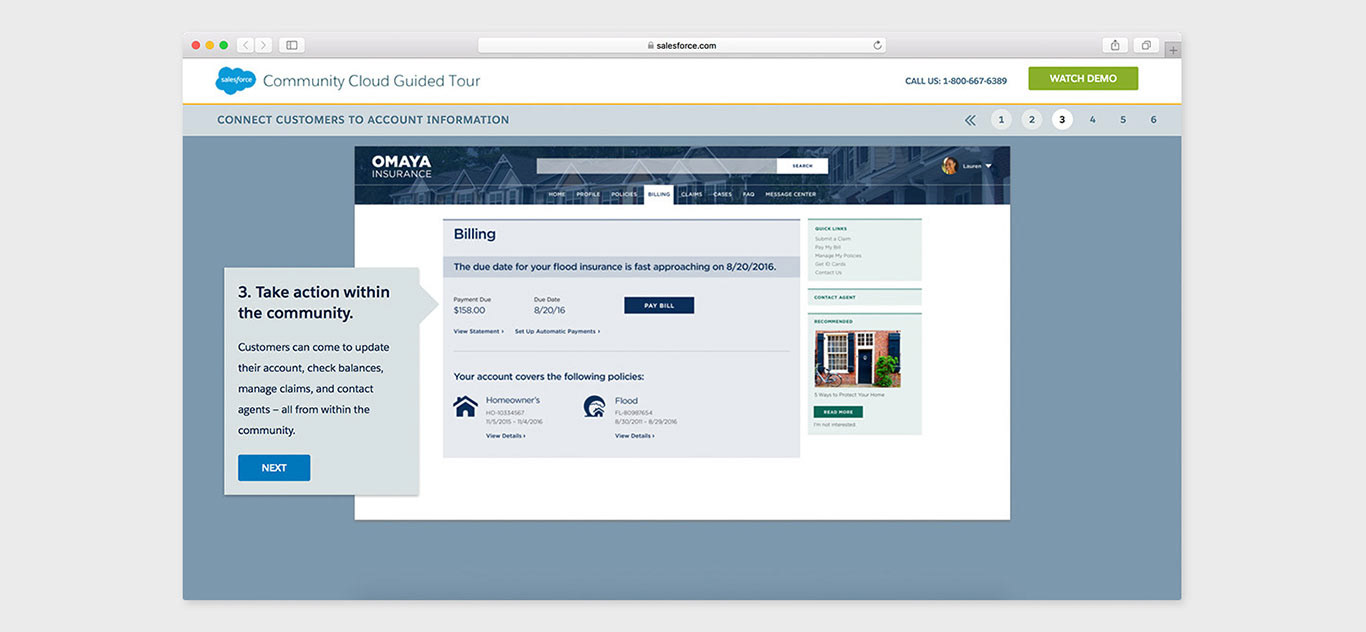Click the Salesforce cloud logo

(x=236, y=80)
